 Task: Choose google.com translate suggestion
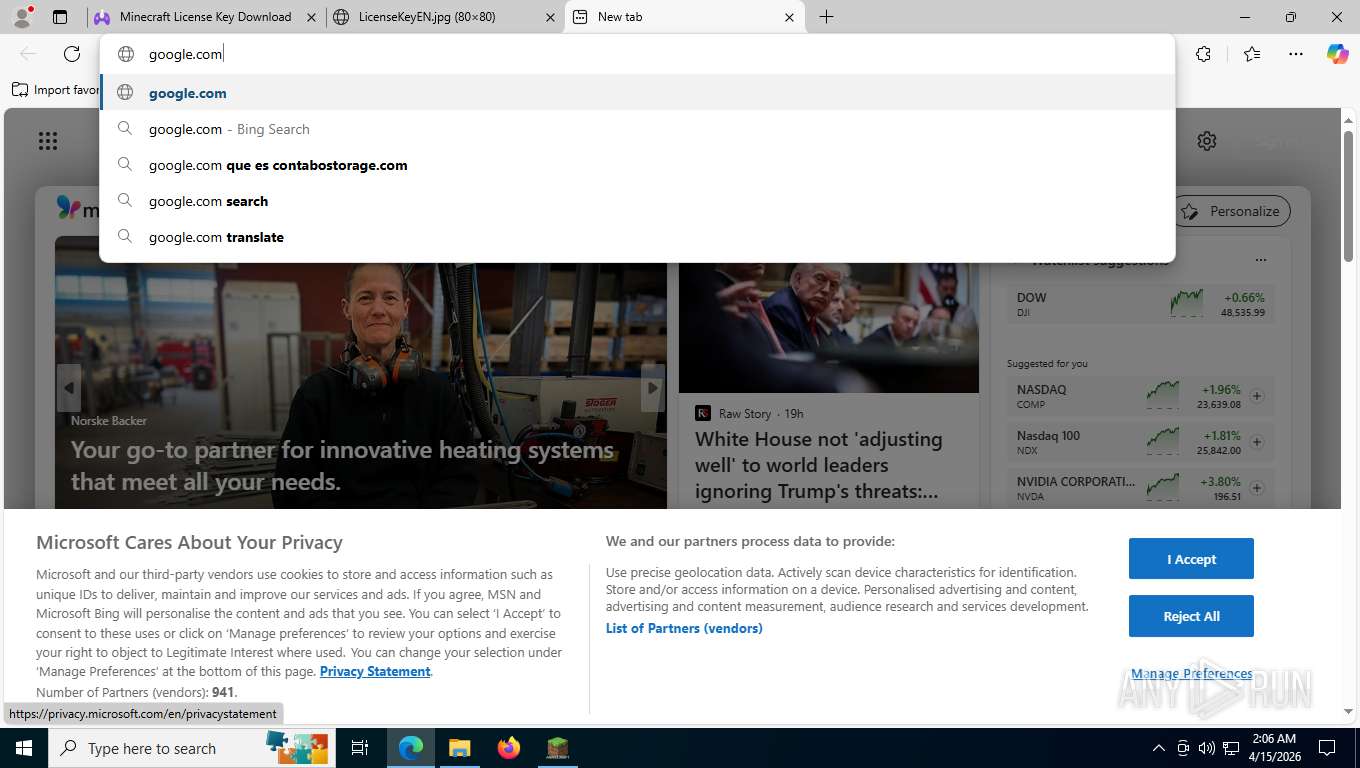pos(637,237)
